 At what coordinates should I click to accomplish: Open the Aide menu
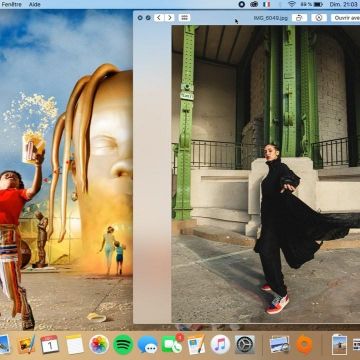(35, 4)
